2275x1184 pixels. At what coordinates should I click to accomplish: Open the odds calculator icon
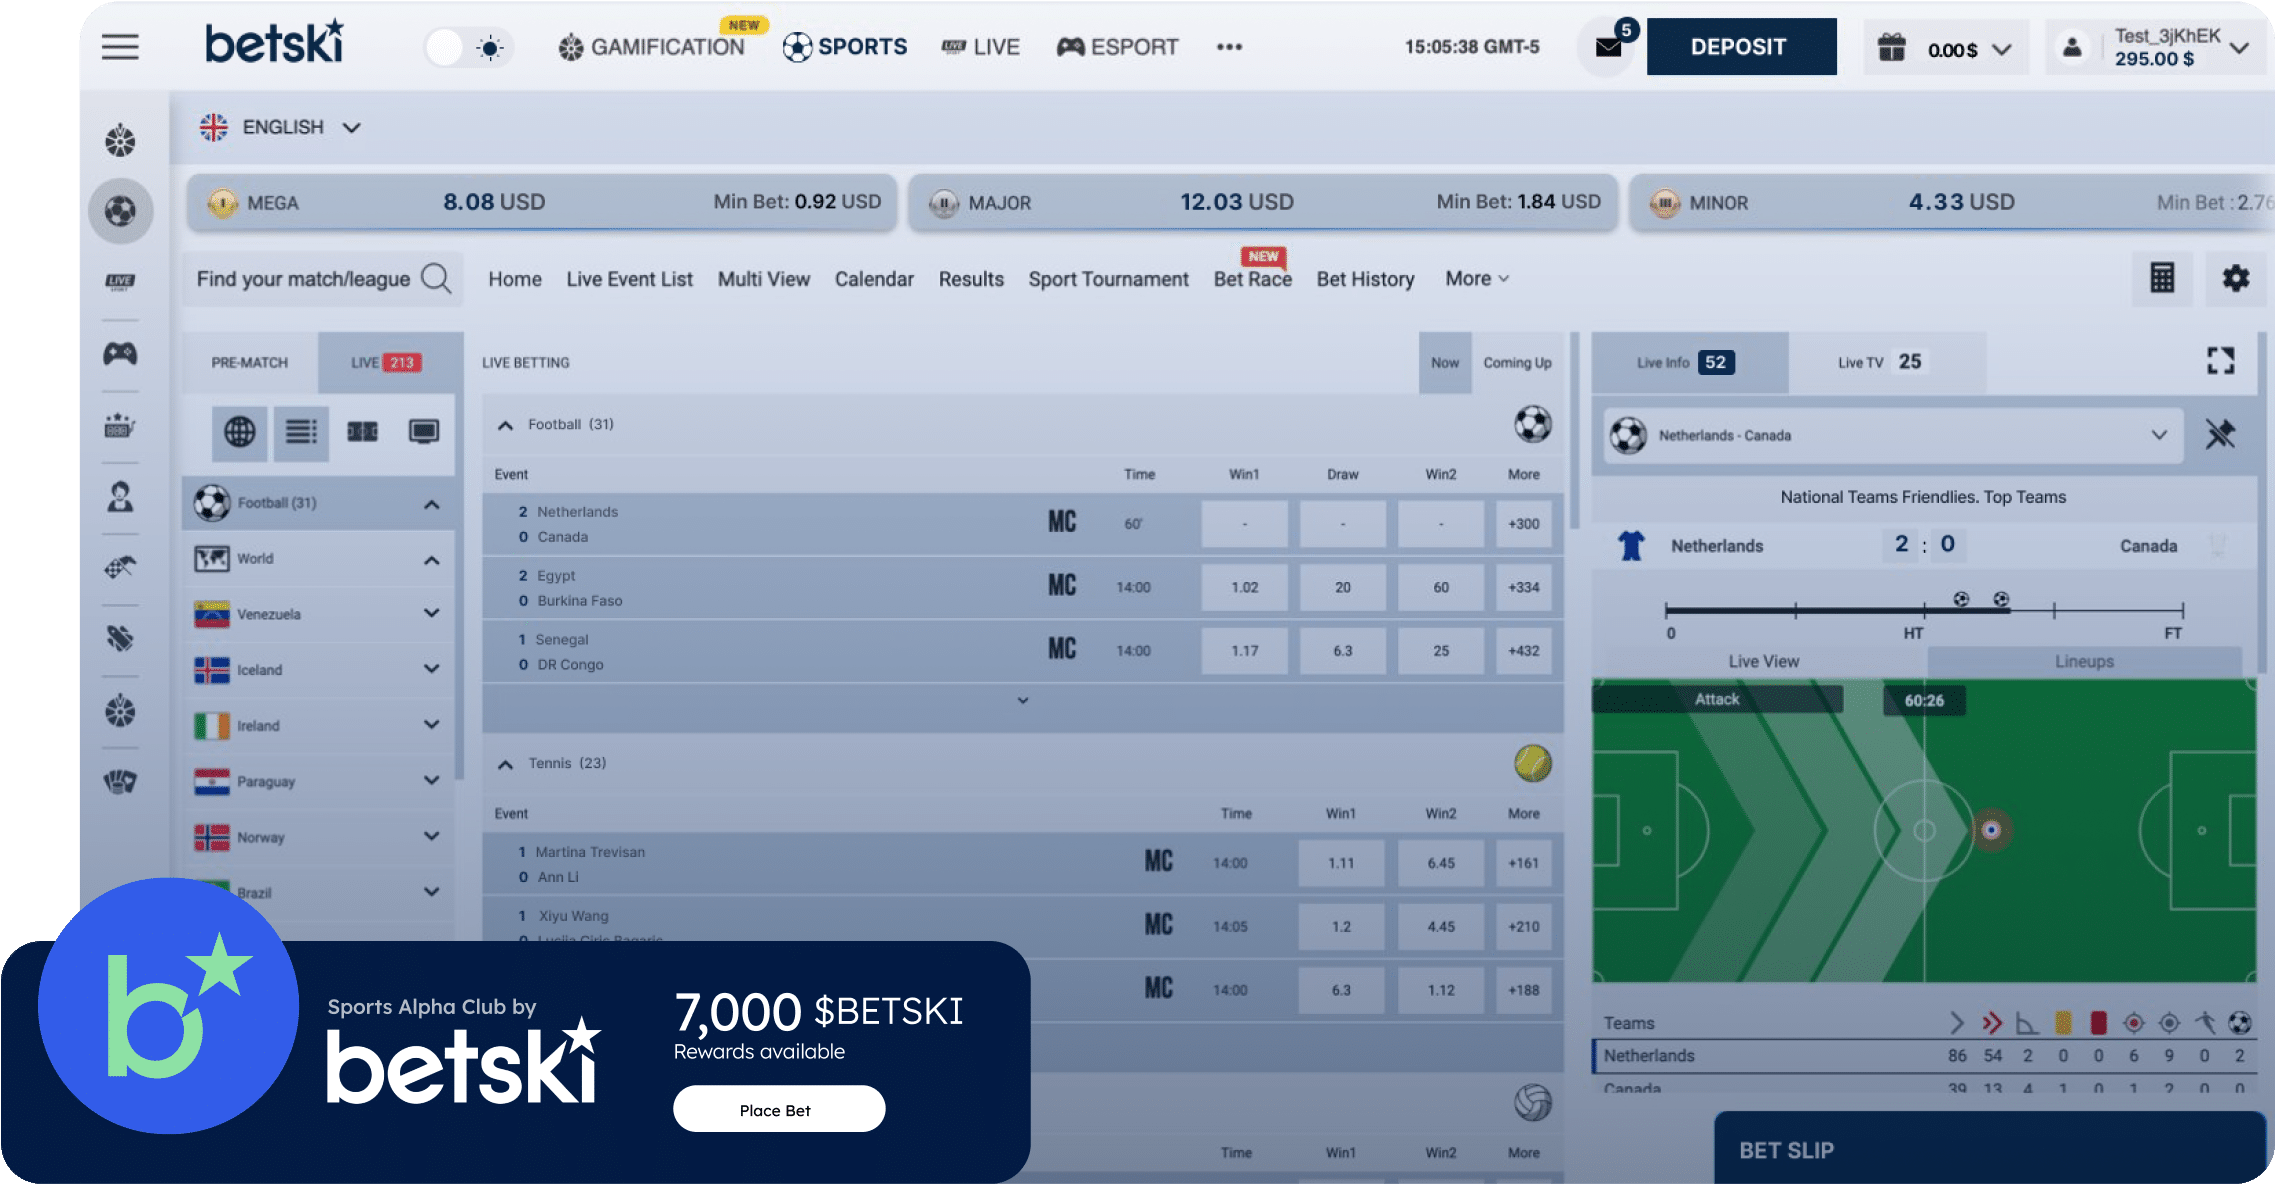tap(2162, 278)
